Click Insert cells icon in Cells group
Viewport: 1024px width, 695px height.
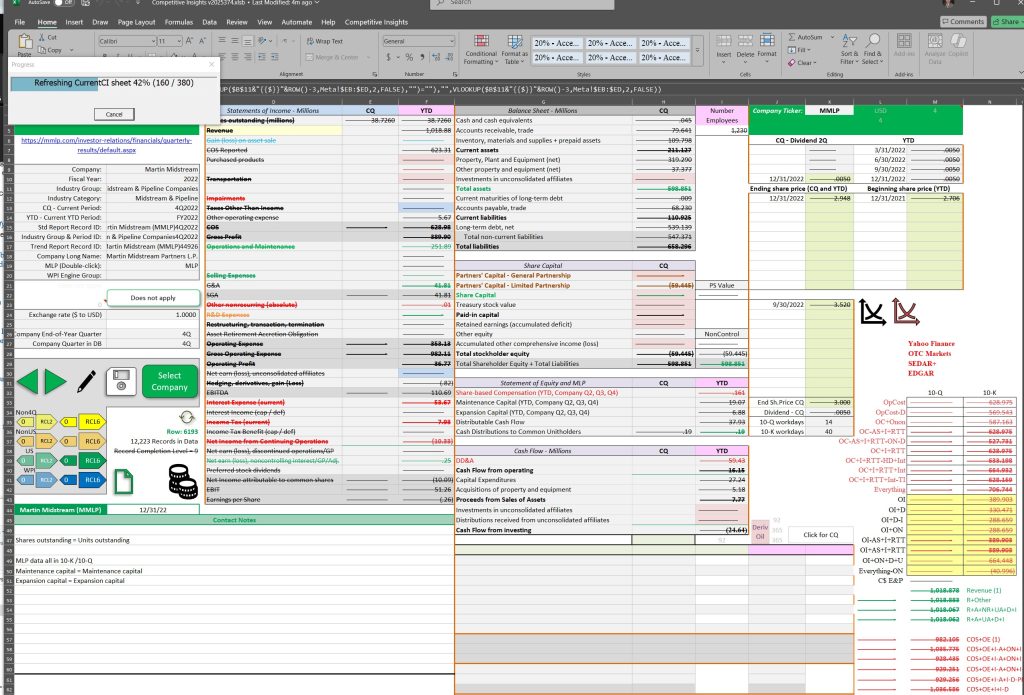pyautogui.click(x=724, y=41)
